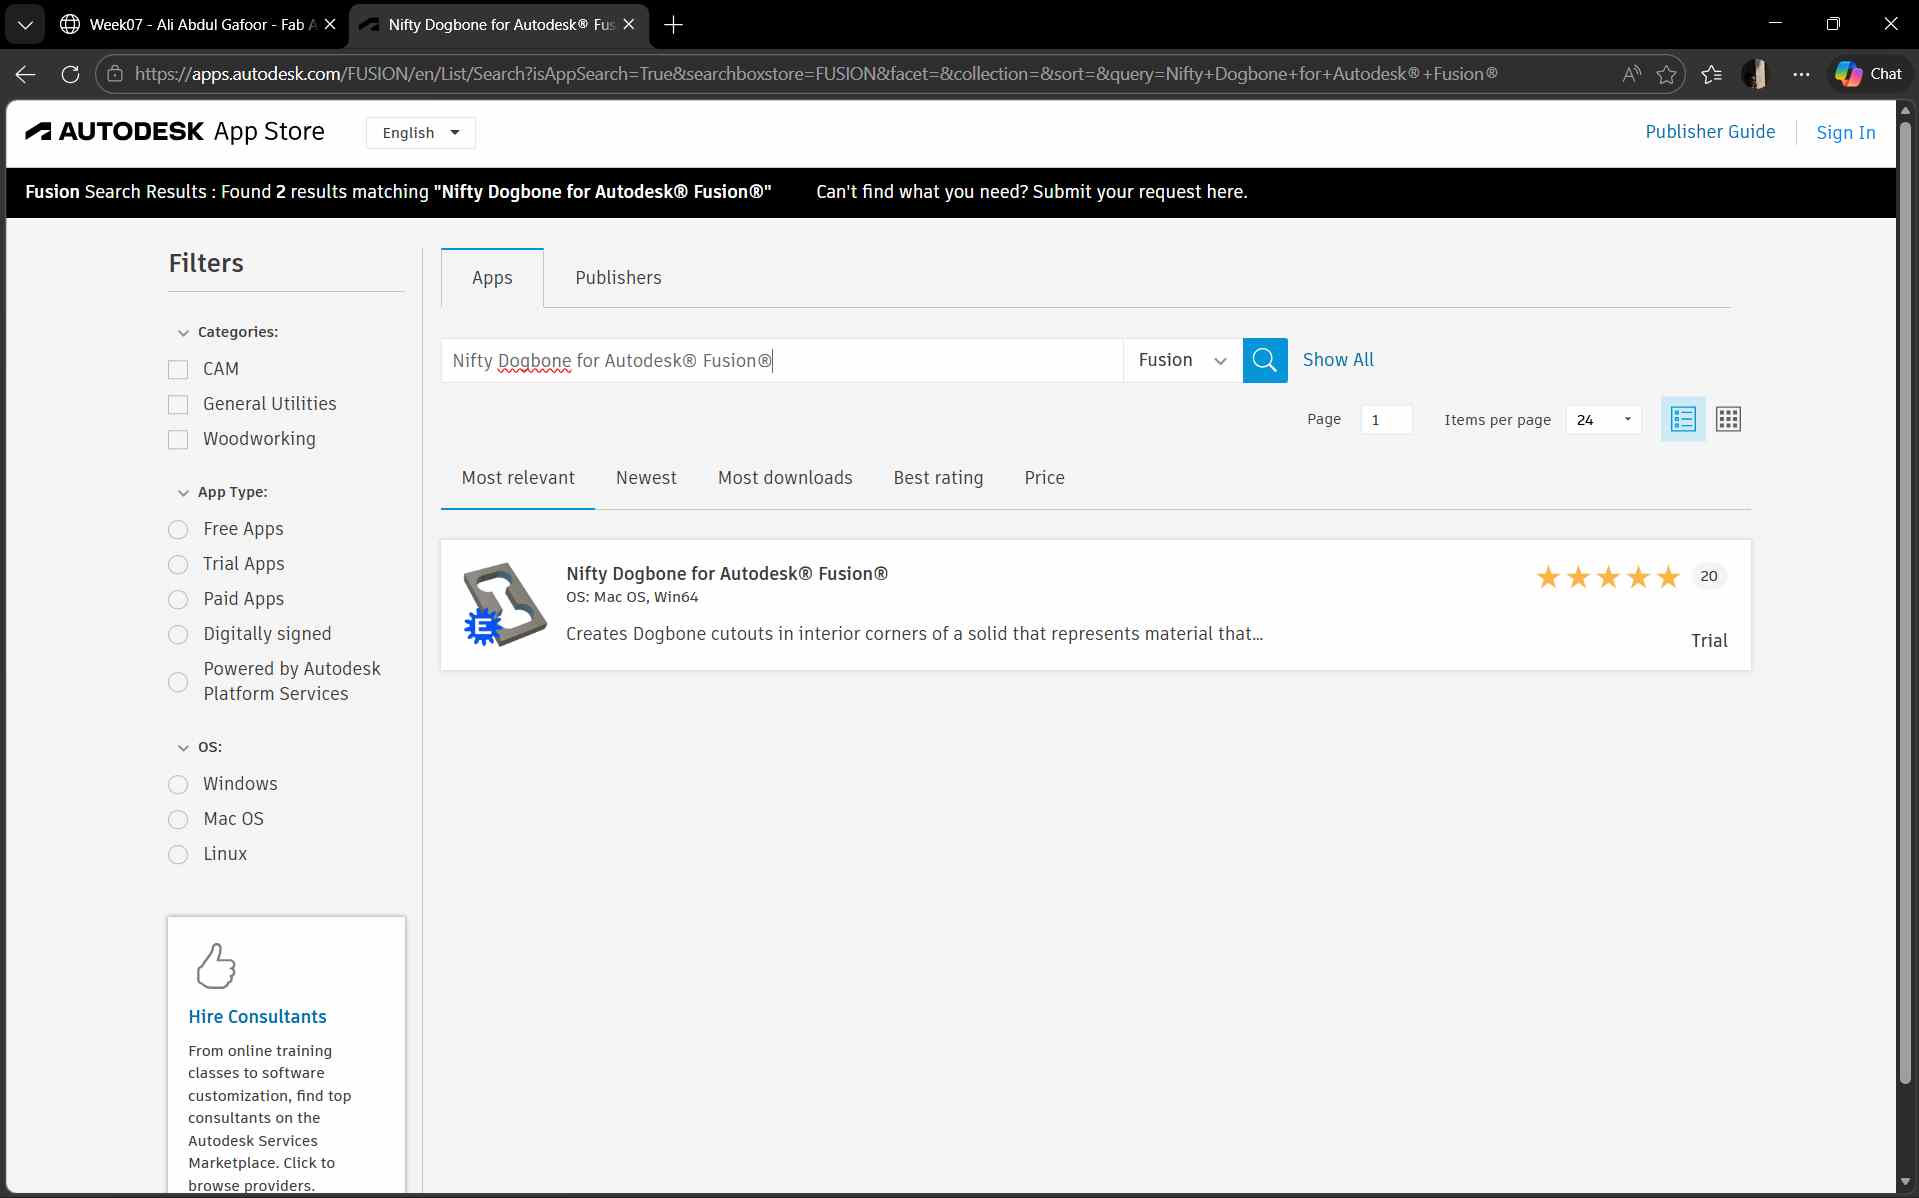Open Read aloud in address bar
Image resolution: width=1919 pixels, height=1198 pixels.
click(x=1631, y=74)
